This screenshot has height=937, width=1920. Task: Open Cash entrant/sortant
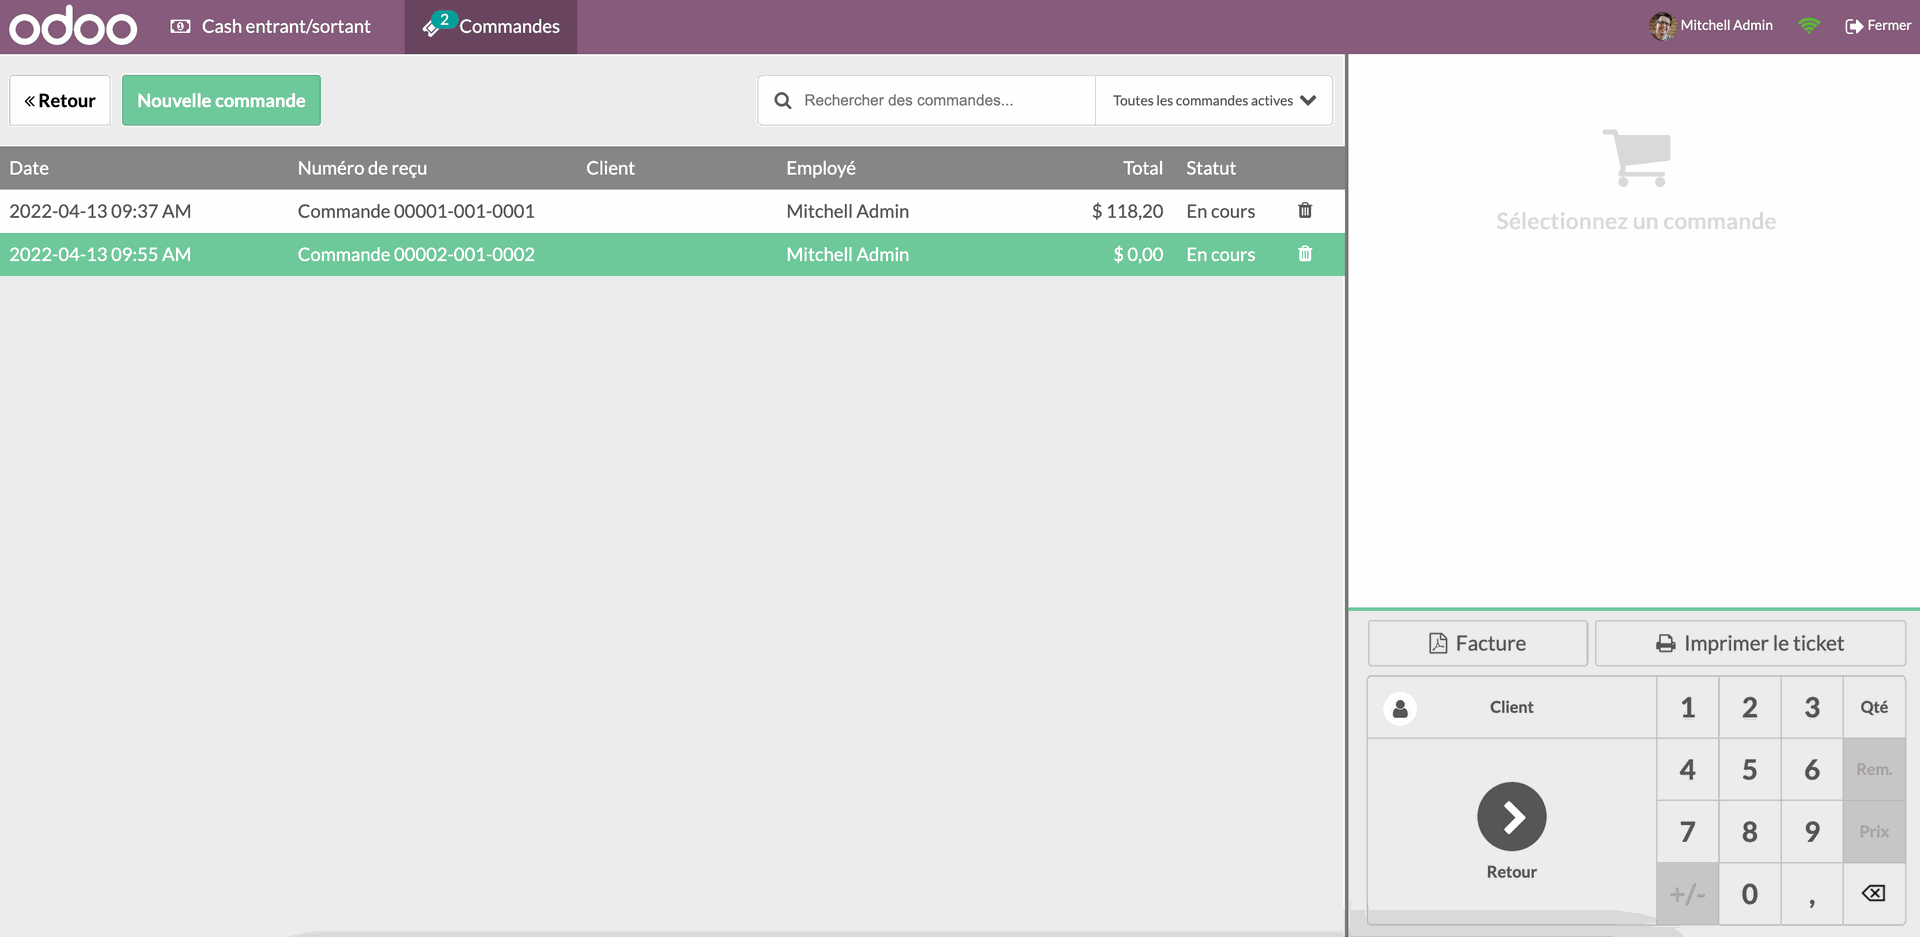pos(270,27)
